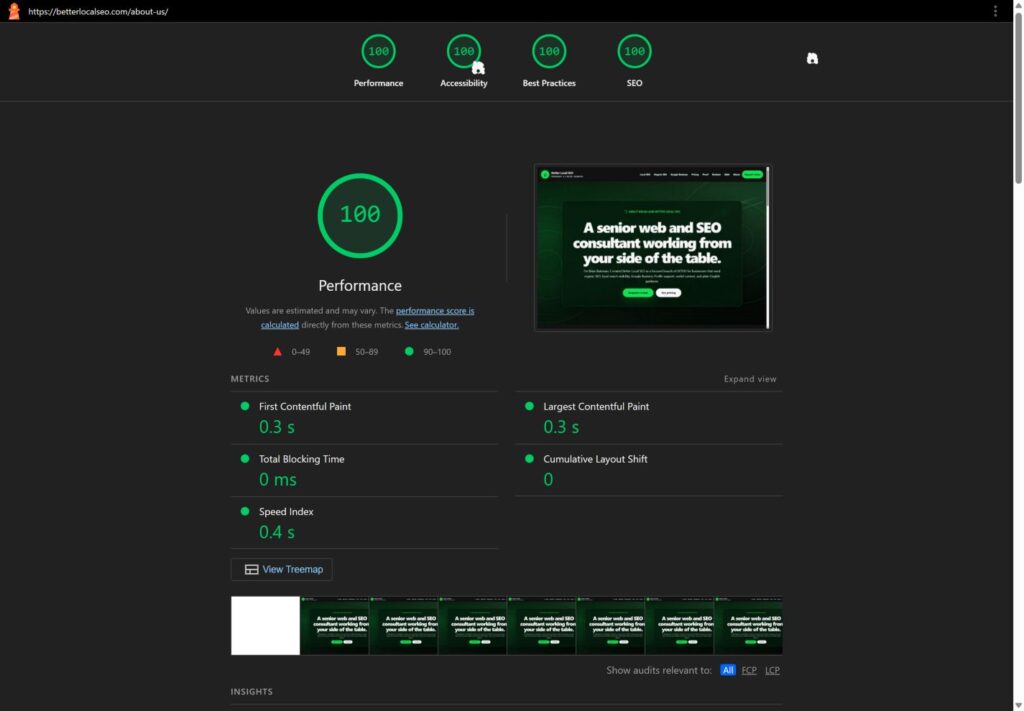Toggle Expand view for the metrics
This screenshot has width=1024, height=711.
[750, 379]
